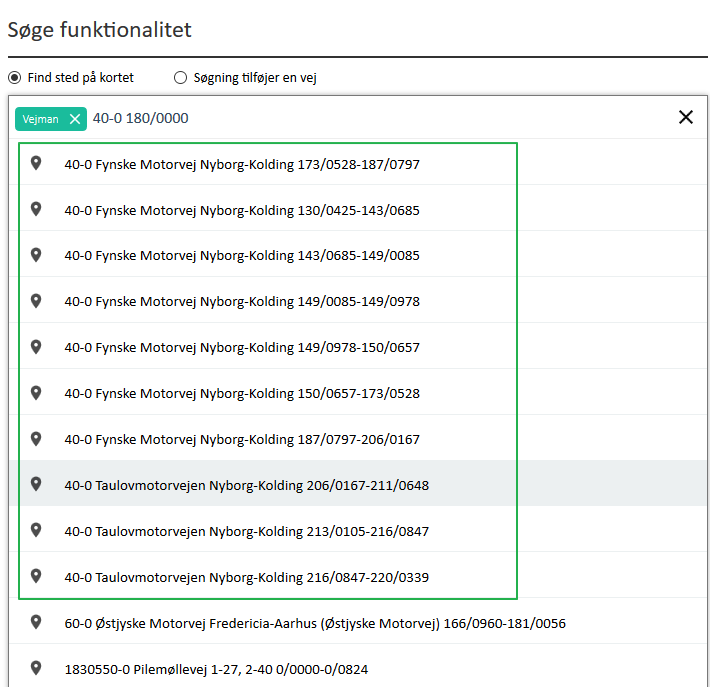Click pin icon for Taulovmotorvejen 206/0167-211/0648
The width and height of the screenshot is (710, 687).
[x=36, y=484]
